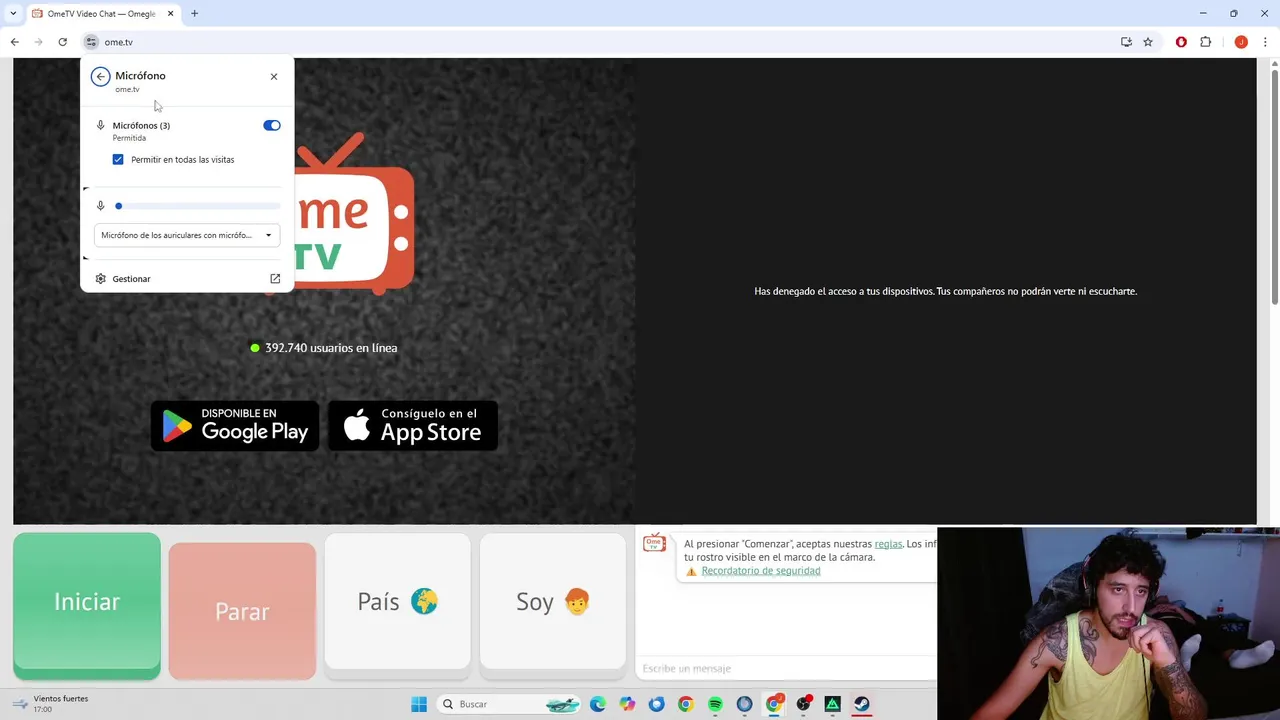Close the OmeTV Video Chat tab
Viewport: 1280px width, 720px height.
coord(170,14)
